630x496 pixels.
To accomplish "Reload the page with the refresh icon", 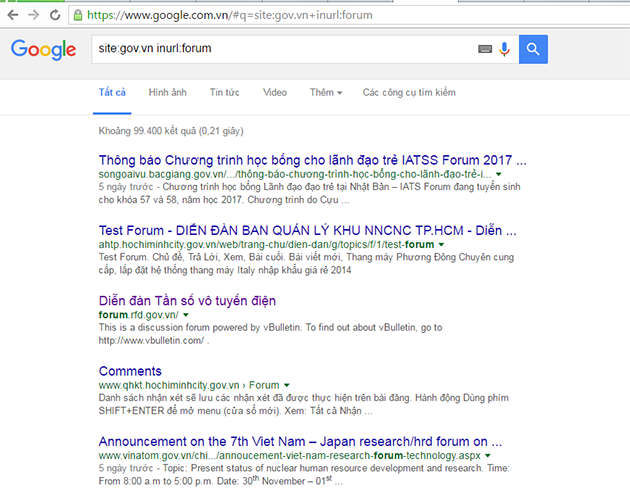I will click(x=55, y=15).
